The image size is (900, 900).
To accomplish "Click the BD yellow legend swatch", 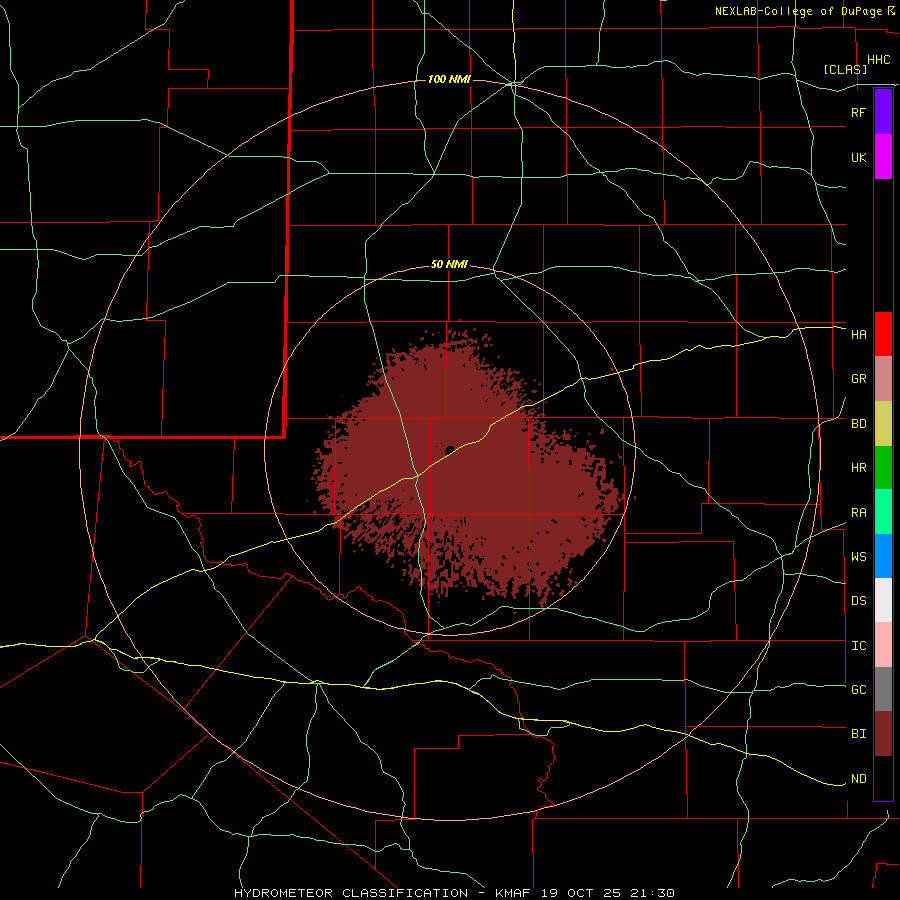I will (x=883, y=424).
